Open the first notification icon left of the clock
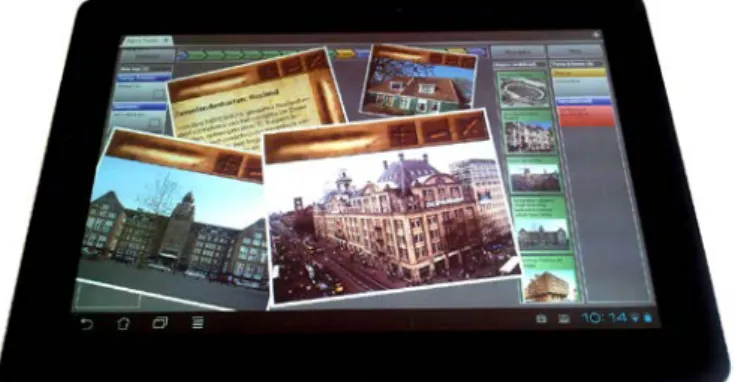The height and width of the screenshot is (382, 735). 541,319
